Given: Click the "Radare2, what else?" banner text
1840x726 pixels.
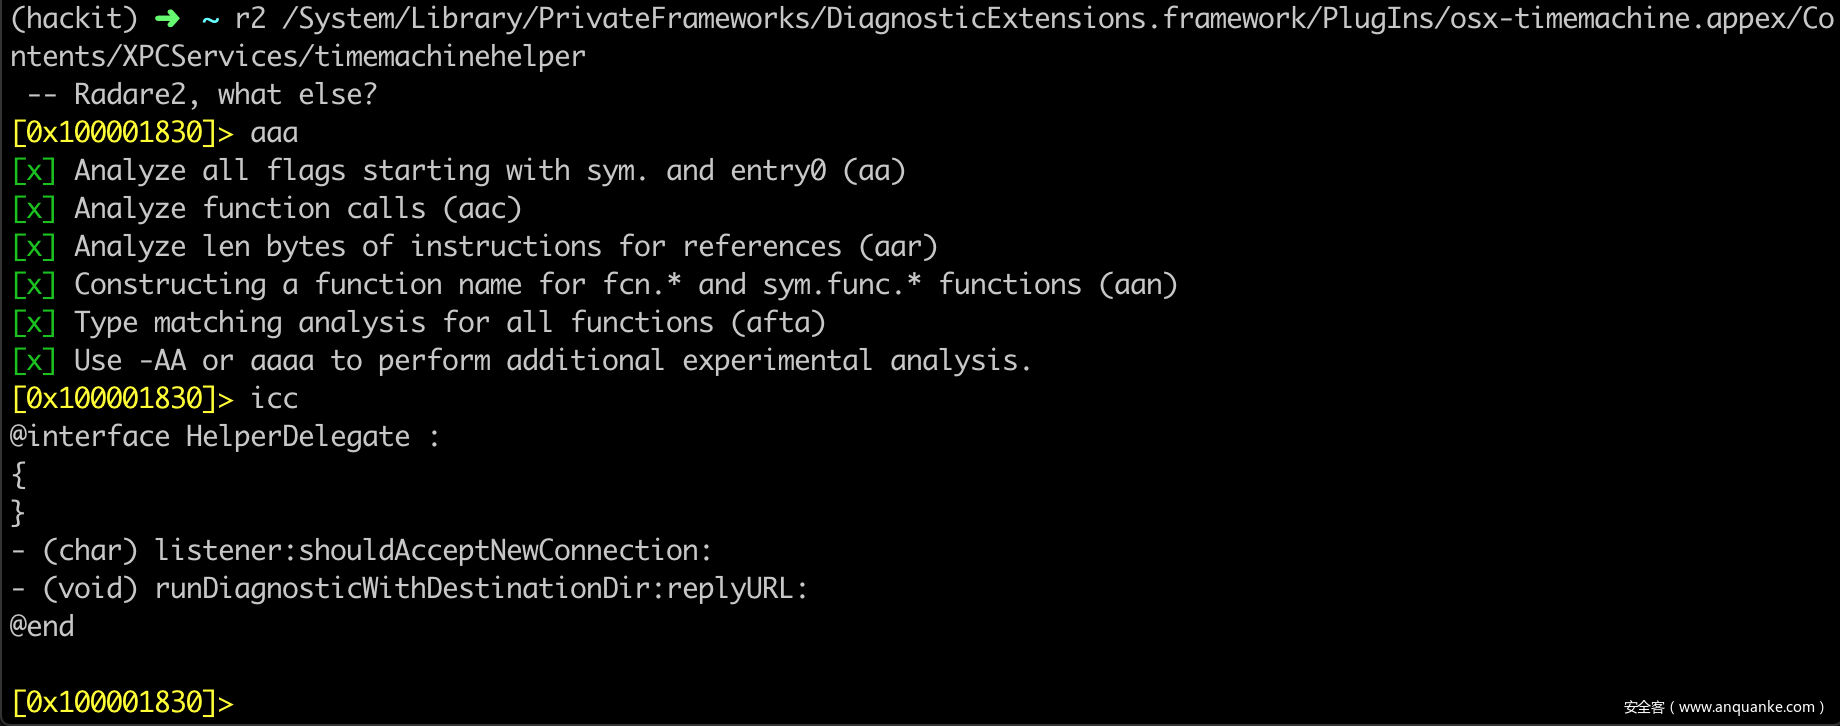Looking at the screenshot, I should coord(225,95).
